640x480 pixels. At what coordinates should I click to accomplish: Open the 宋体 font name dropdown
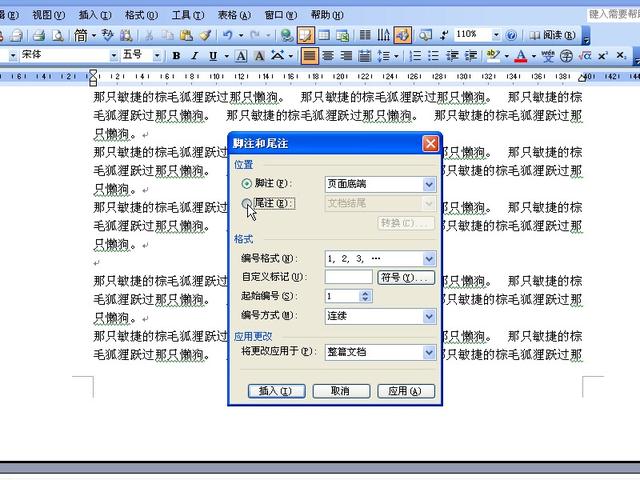tap(114, 56)
